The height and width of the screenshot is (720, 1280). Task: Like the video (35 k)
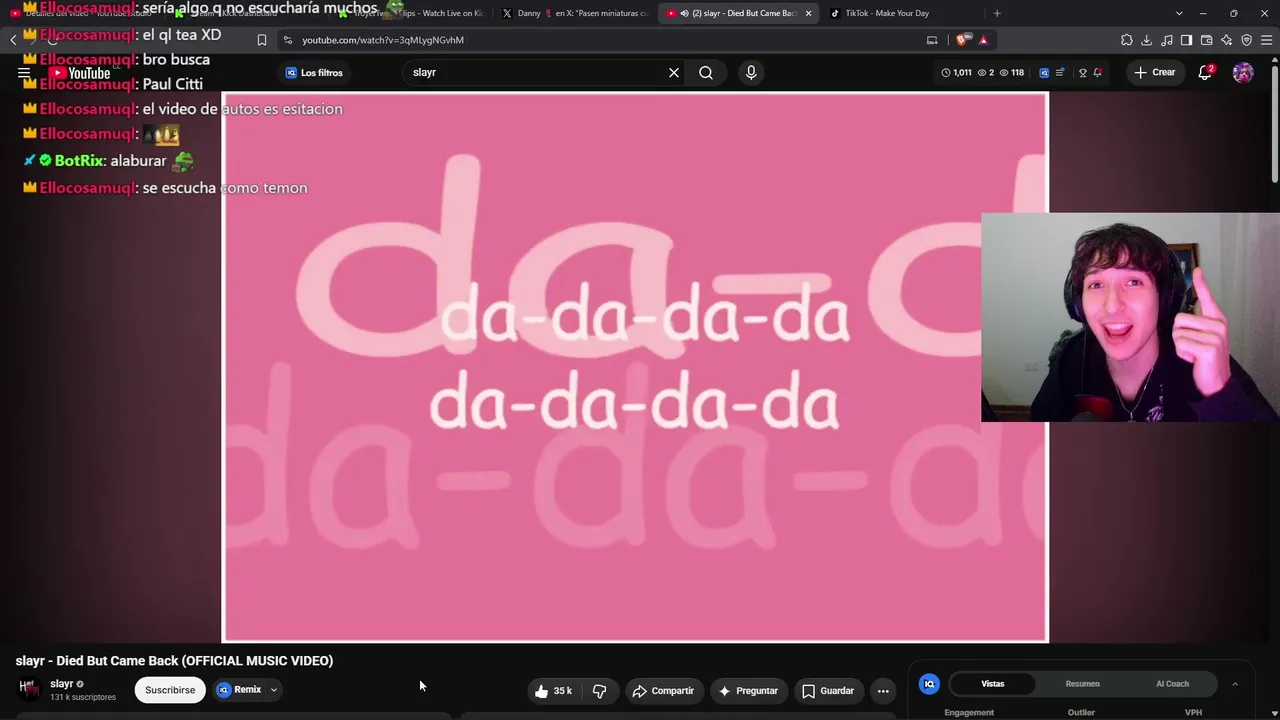point(553,690)
